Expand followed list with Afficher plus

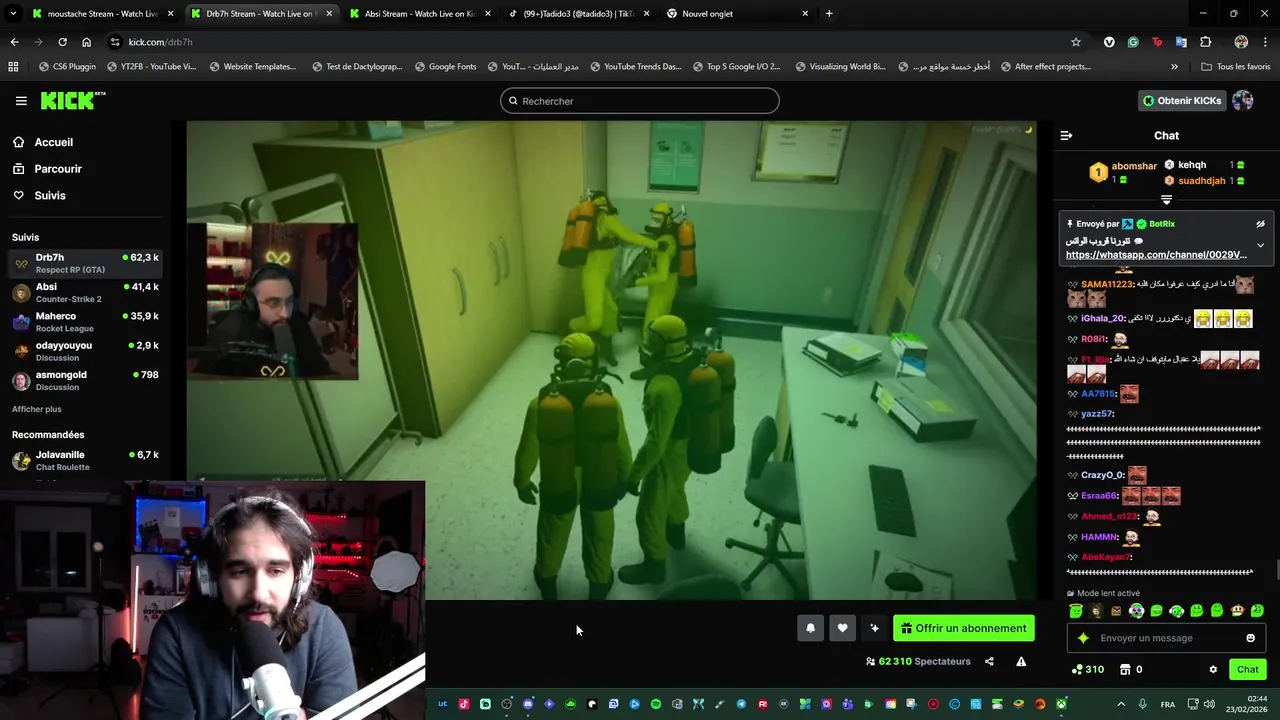pos(37,409)
